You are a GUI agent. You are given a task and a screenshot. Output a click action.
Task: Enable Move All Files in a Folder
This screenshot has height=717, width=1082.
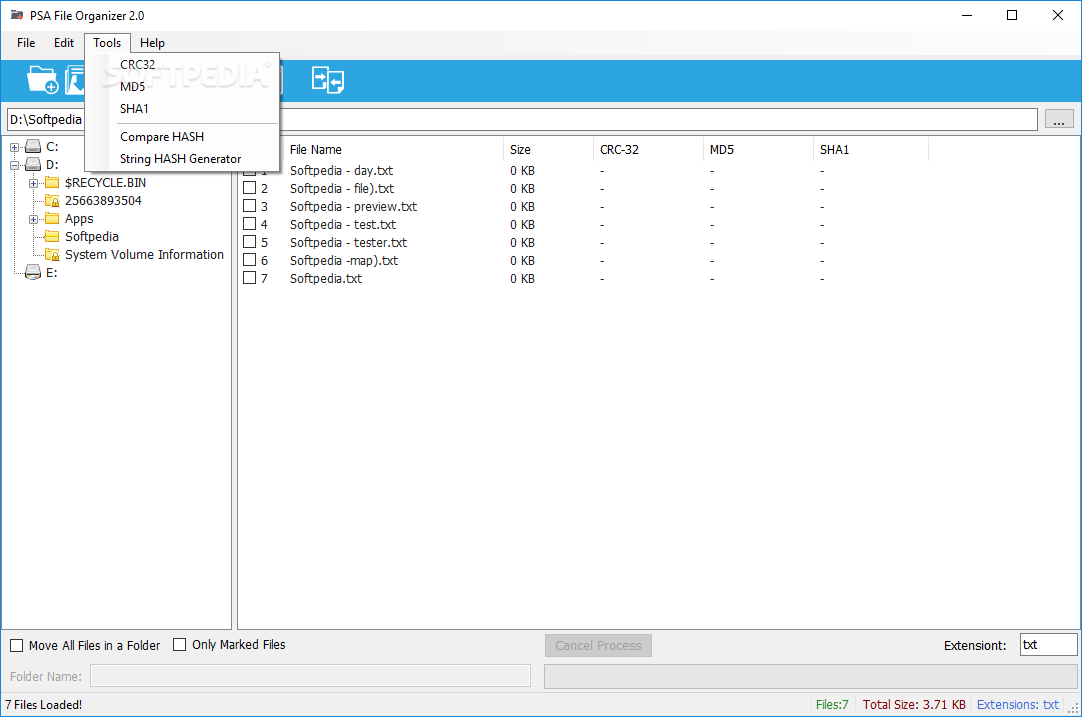17,646
